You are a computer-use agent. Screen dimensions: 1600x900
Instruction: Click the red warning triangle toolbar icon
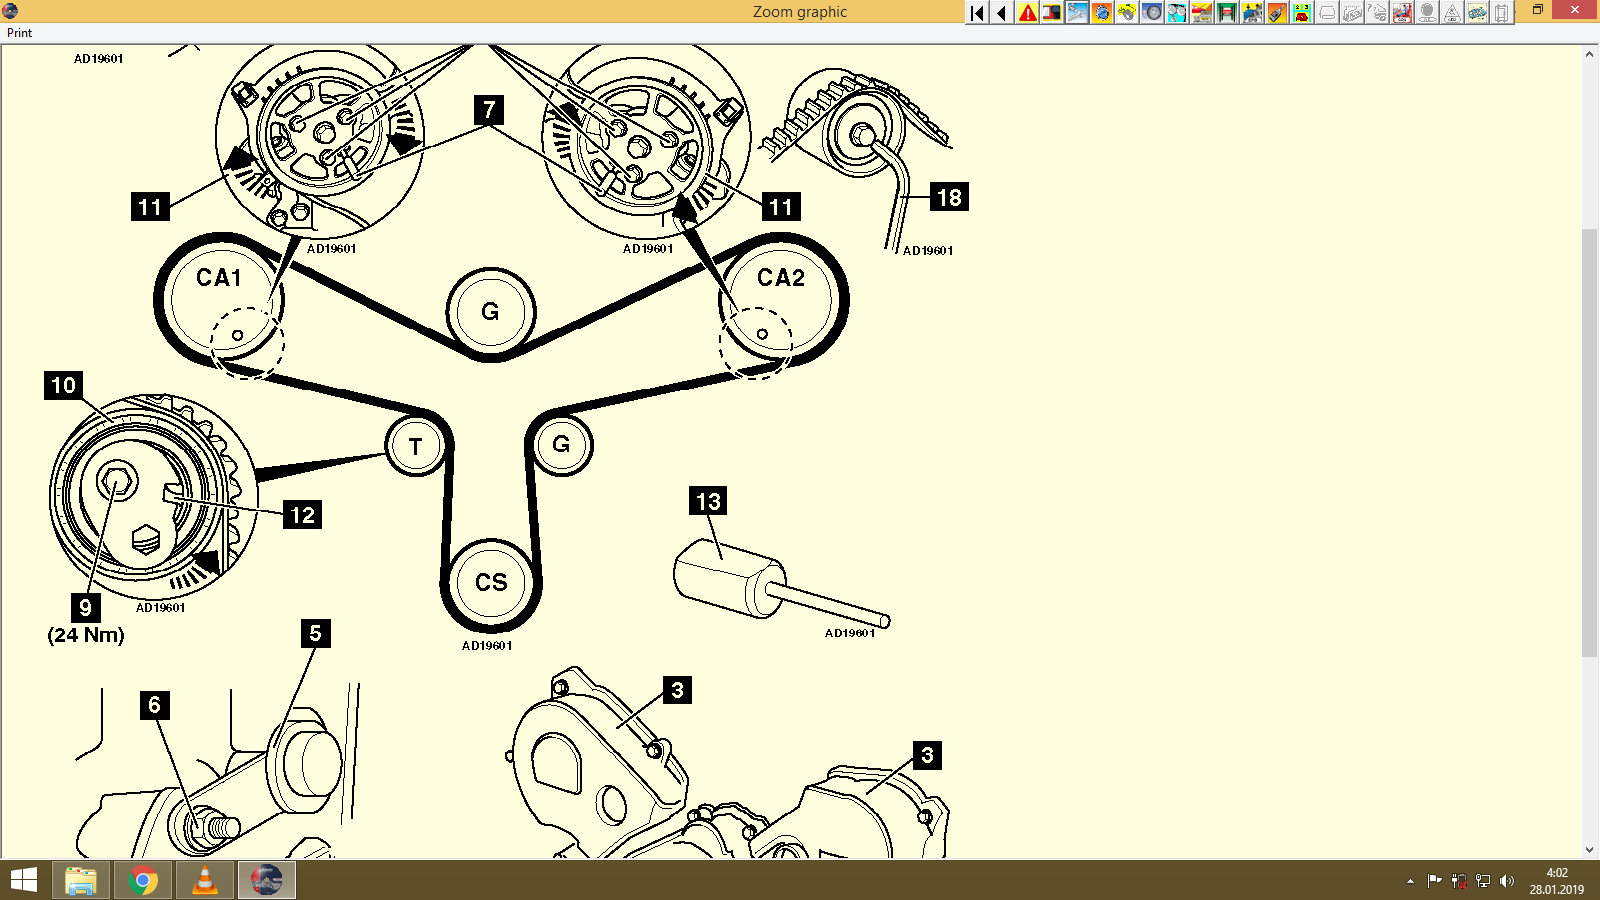coord(1028,12)
